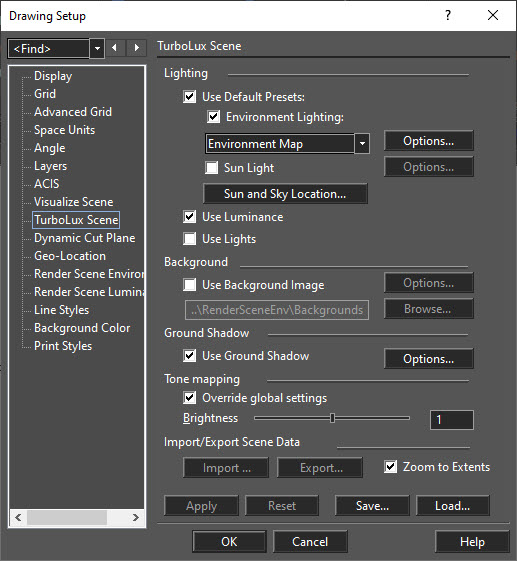The width and height of the screenshot is (517, 561).
Task: Click Sun Light Options button
Action: (429, 167)
